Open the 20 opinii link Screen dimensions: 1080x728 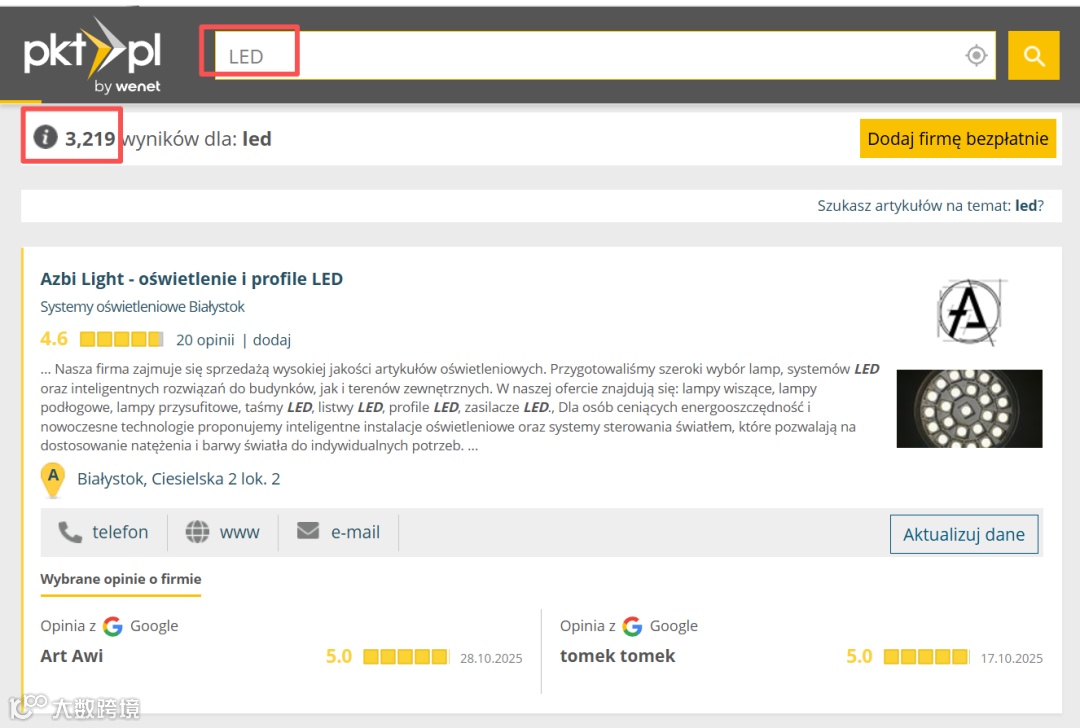pyautogui.click(x=205, y=340)
